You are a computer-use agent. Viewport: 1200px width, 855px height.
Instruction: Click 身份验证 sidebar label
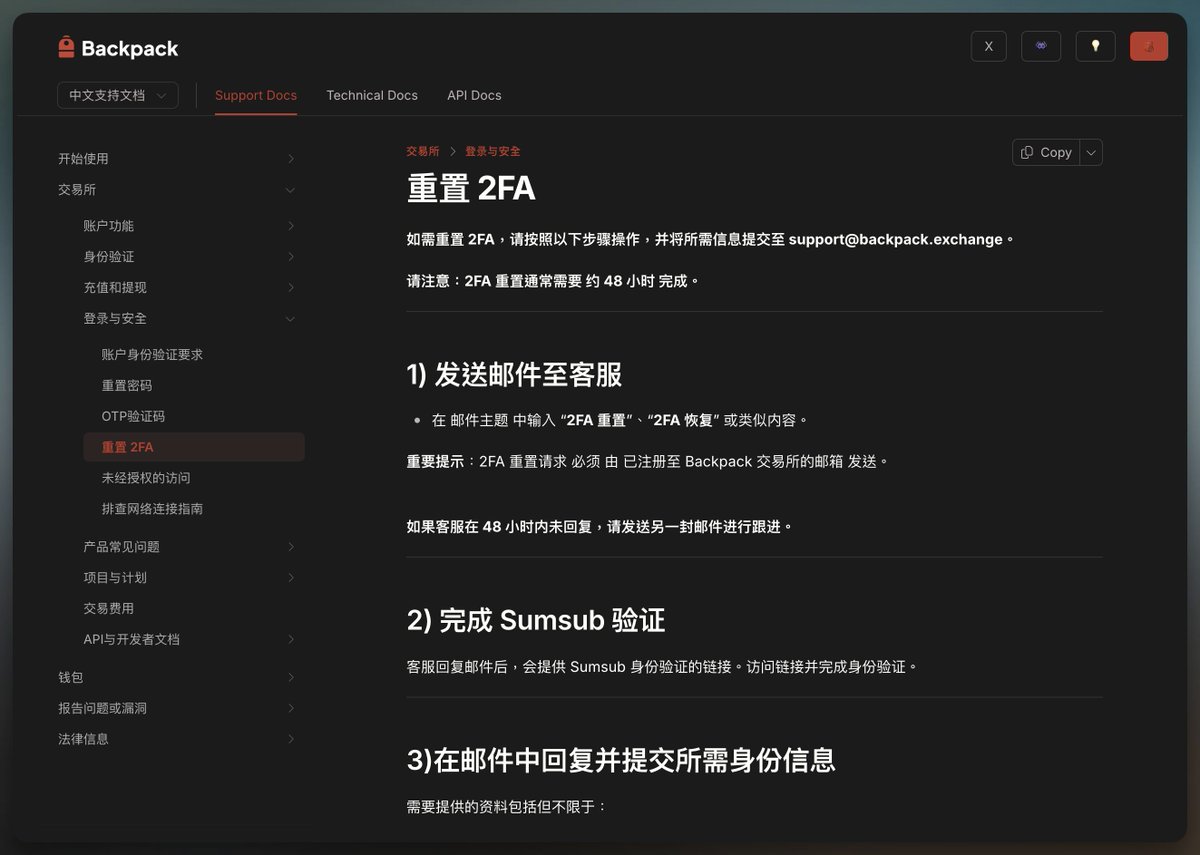pyautogui.click(x=108, y=256)
